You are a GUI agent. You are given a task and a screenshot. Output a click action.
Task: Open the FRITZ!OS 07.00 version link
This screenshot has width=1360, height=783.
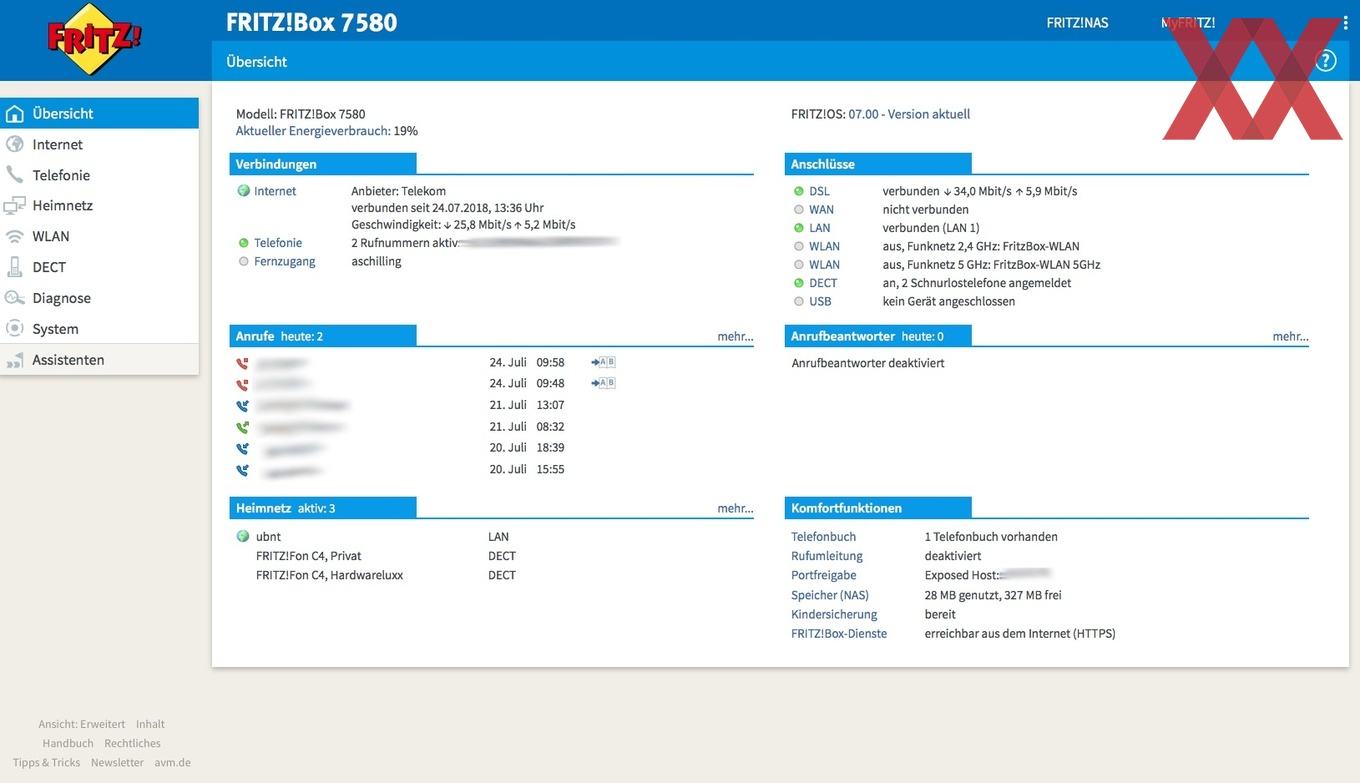tap(909, 114)
